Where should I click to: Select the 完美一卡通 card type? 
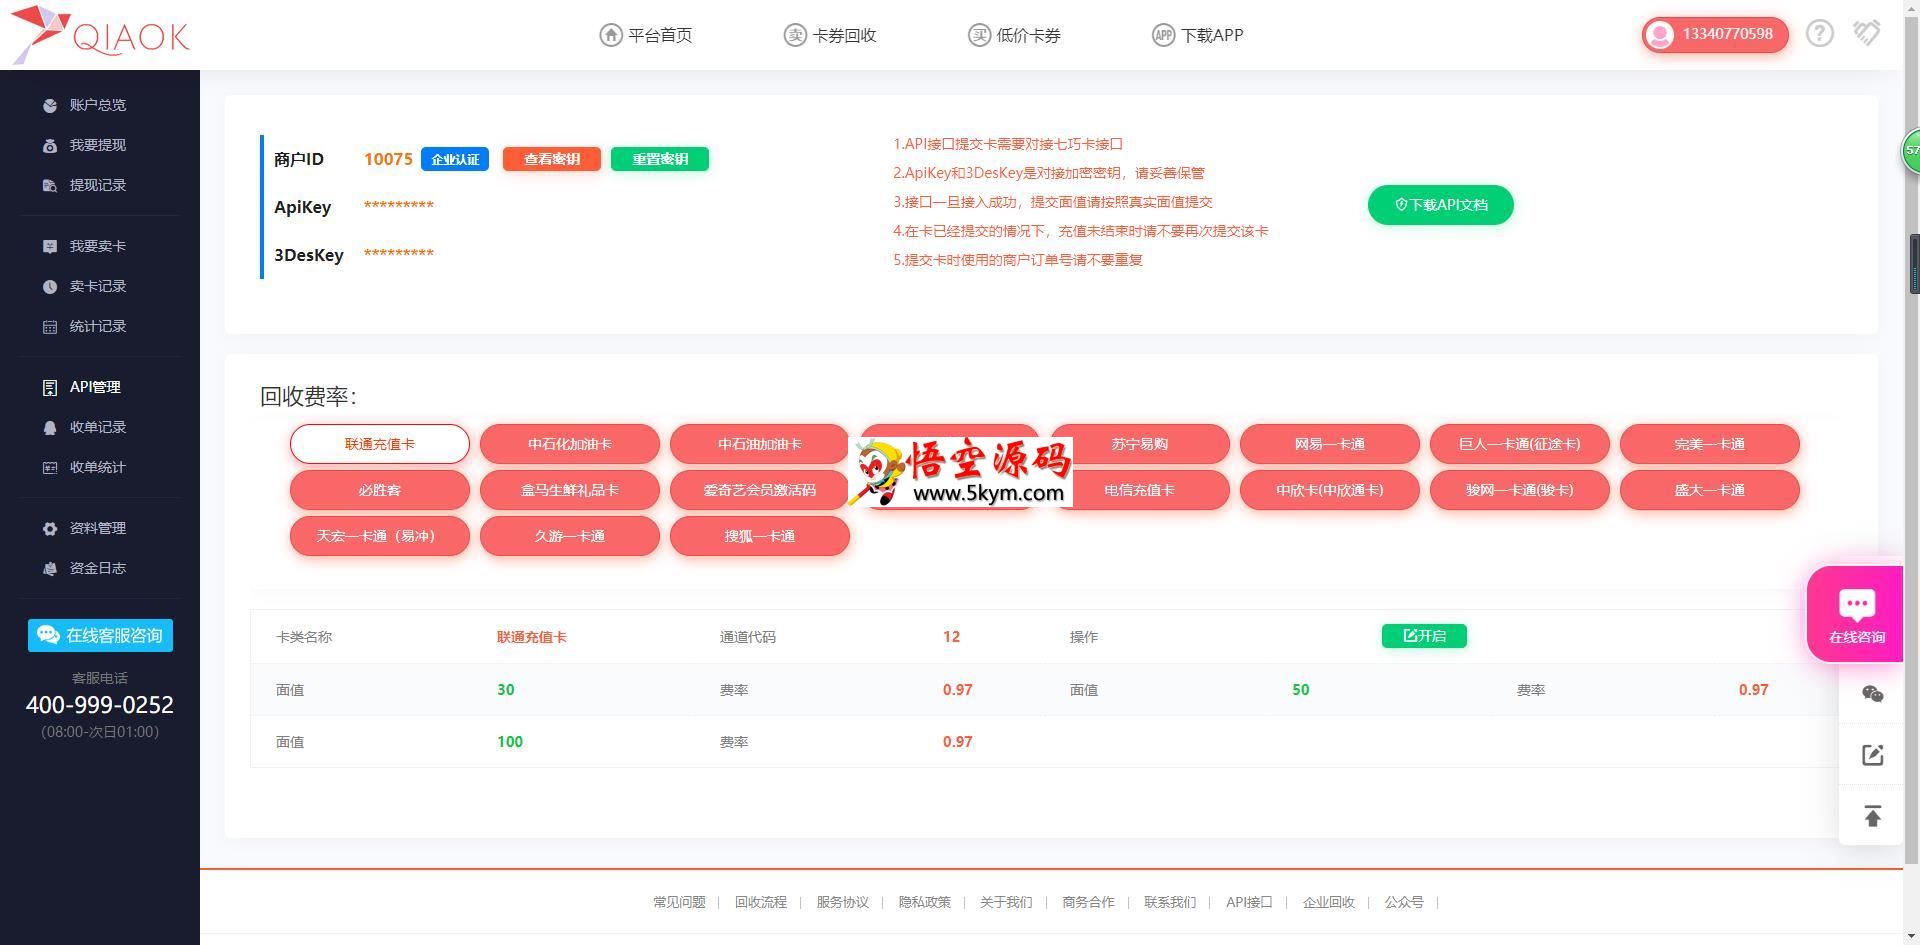pos(1710,444)
